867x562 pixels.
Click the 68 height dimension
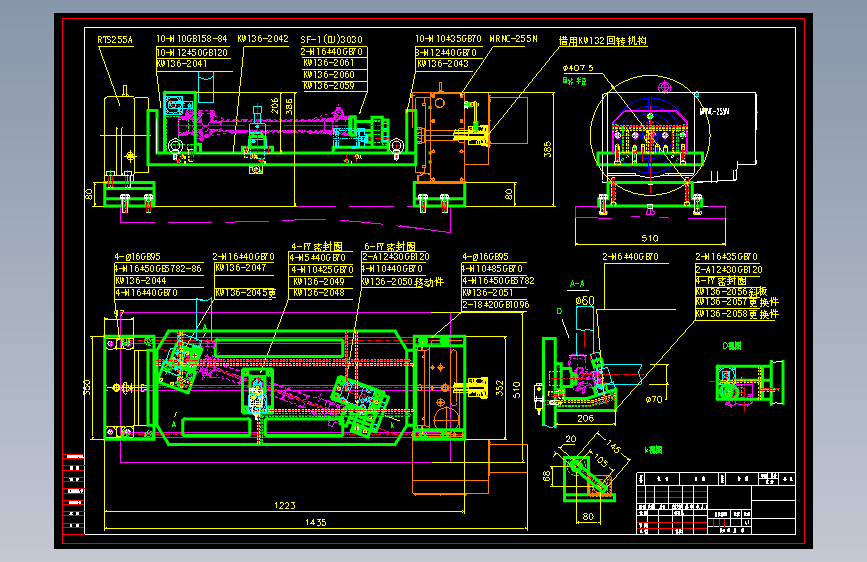pos(547,476)
